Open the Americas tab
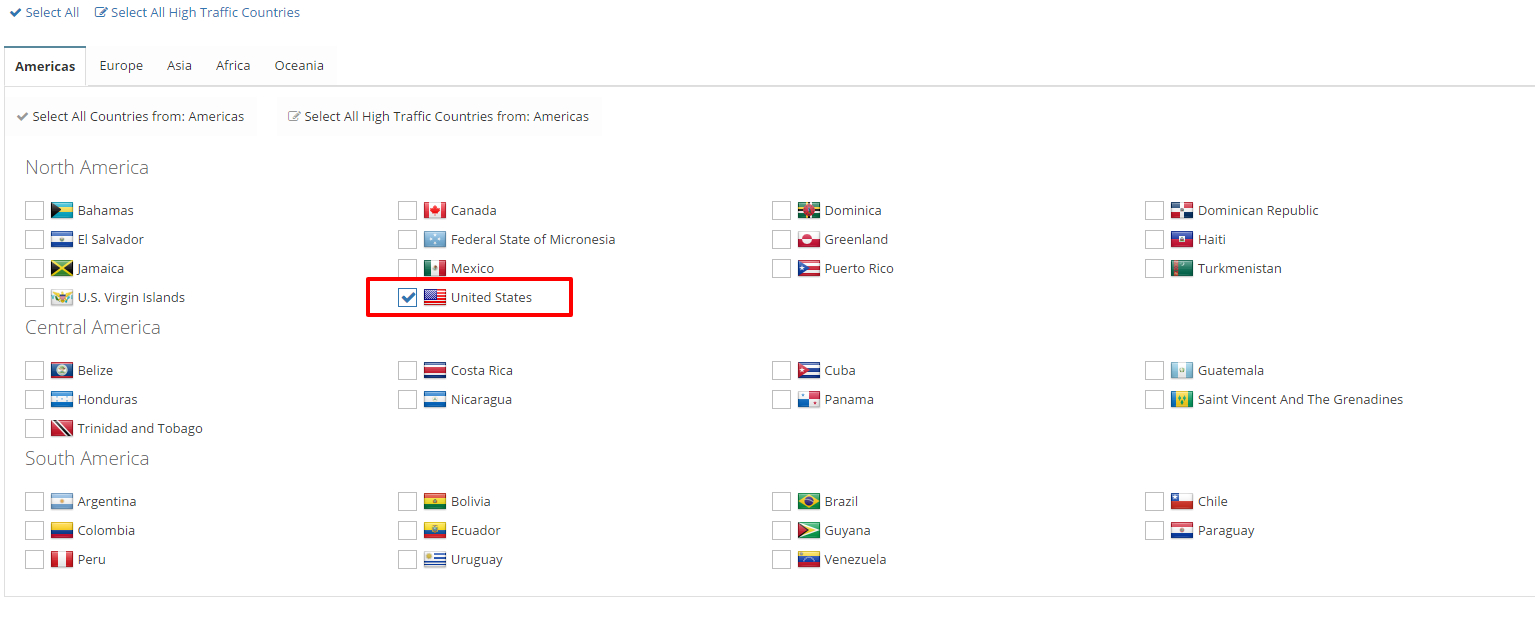 [x=45, y=66]
